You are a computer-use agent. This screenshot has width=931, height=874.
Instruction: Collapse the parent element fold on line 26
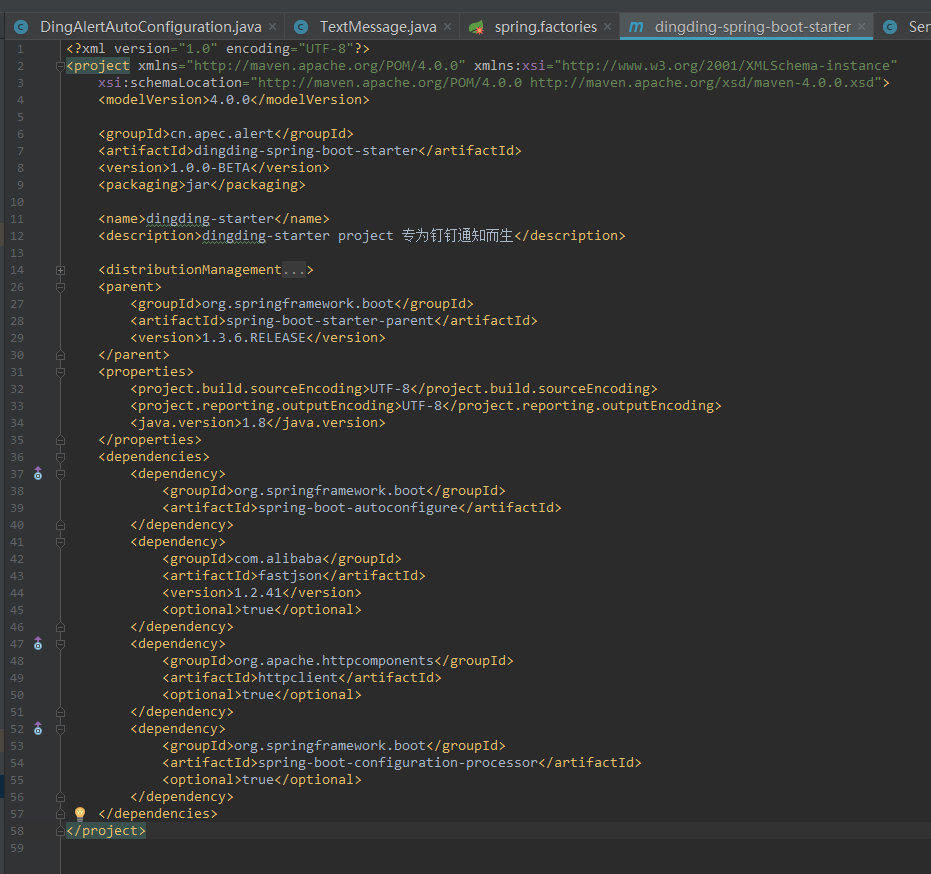pyautogui.click(x=61, y=287)
